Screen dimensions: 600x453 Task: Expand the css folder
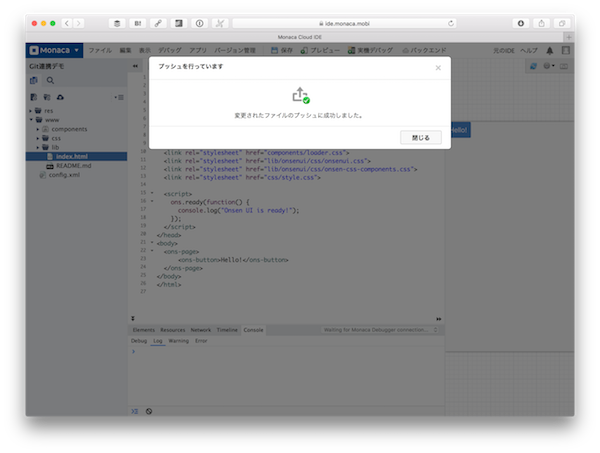click(x=38, y=139)
